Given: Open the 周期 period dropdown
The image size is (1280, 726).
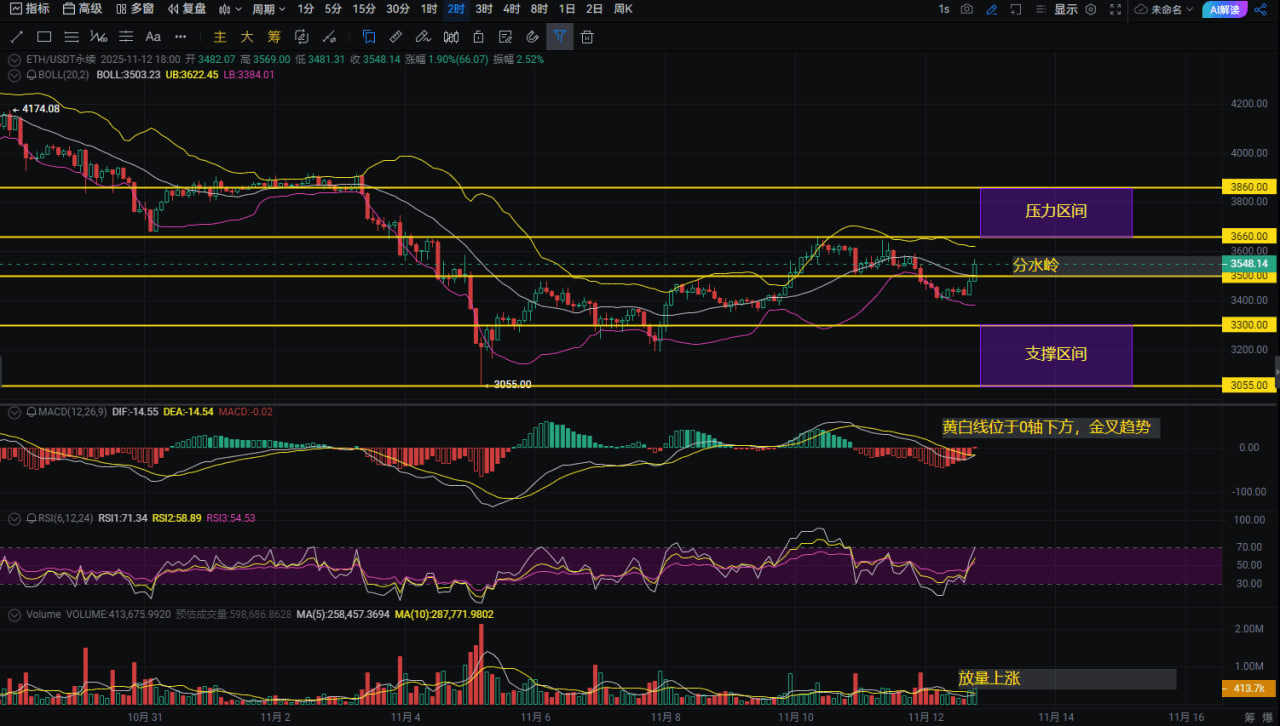Looking at the screenshot, I should pyautogui.click(x=268, y=9).
